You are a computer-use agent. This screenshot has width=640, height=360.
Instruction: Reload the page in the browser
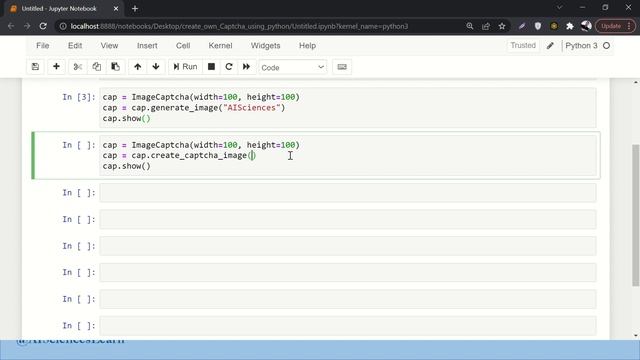(x=43, y=26)
